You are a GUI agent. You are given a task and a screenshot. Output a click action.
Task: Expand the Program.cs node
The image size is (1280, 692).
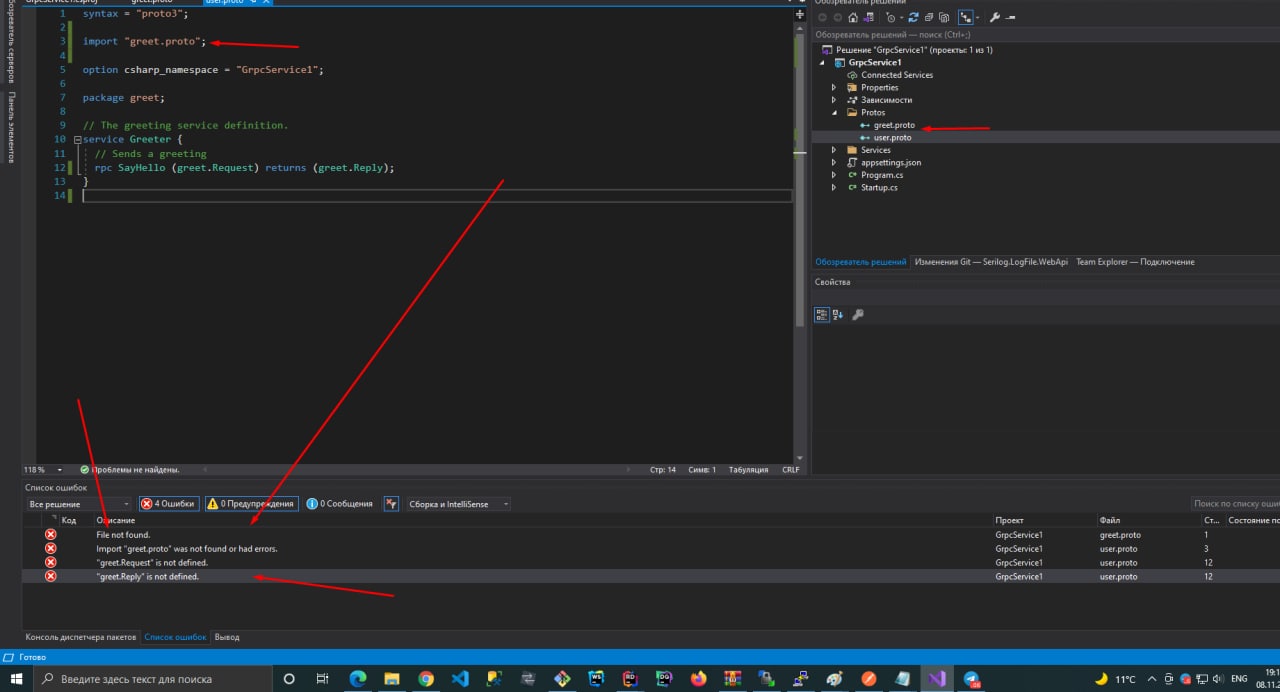click(x=835, y=175)
